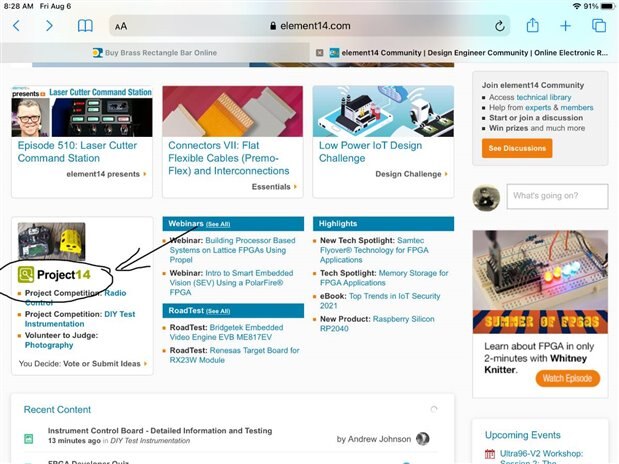Viewport: 619px width, 464px height.
Task: Open the AA reader text options
Action: click(x=121, y=26)
